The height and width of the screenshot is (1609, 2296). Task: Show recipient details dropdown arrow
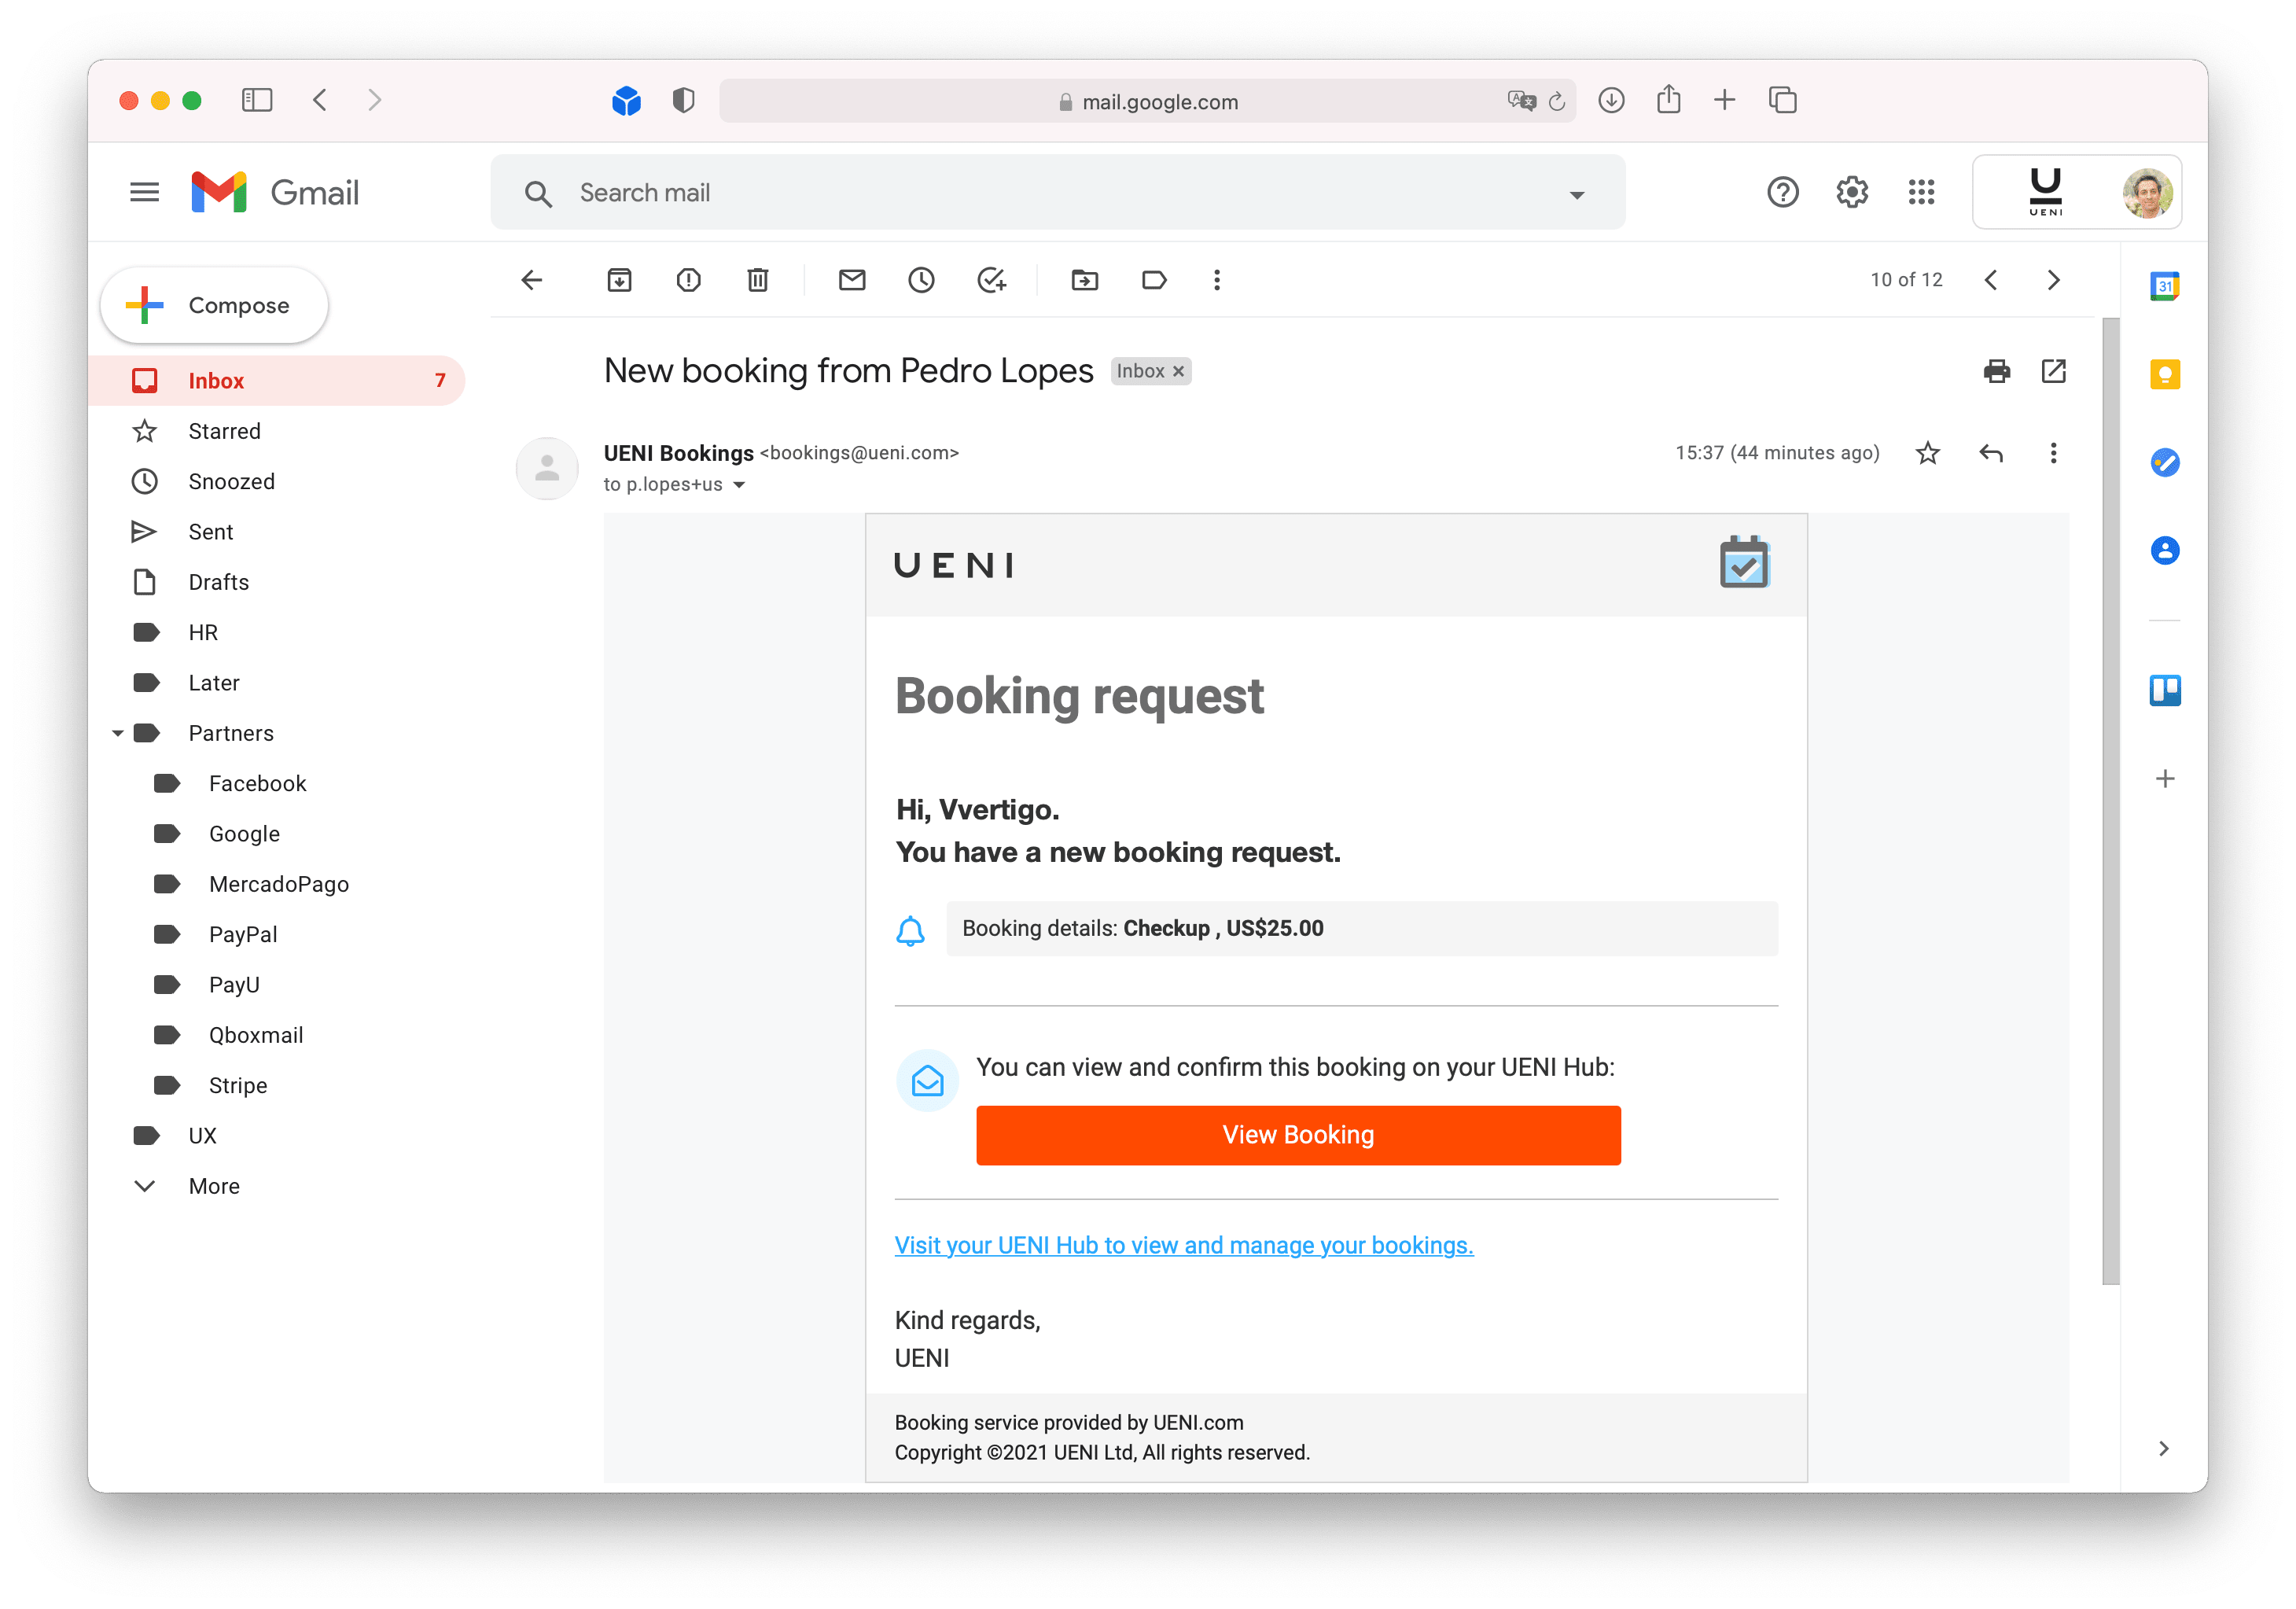click(739, 485)
